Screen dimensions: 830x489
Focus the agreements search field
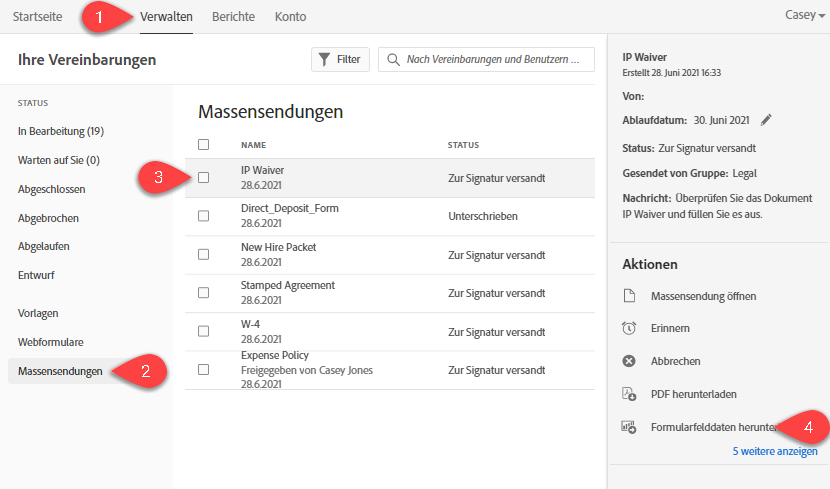point(492,60)
